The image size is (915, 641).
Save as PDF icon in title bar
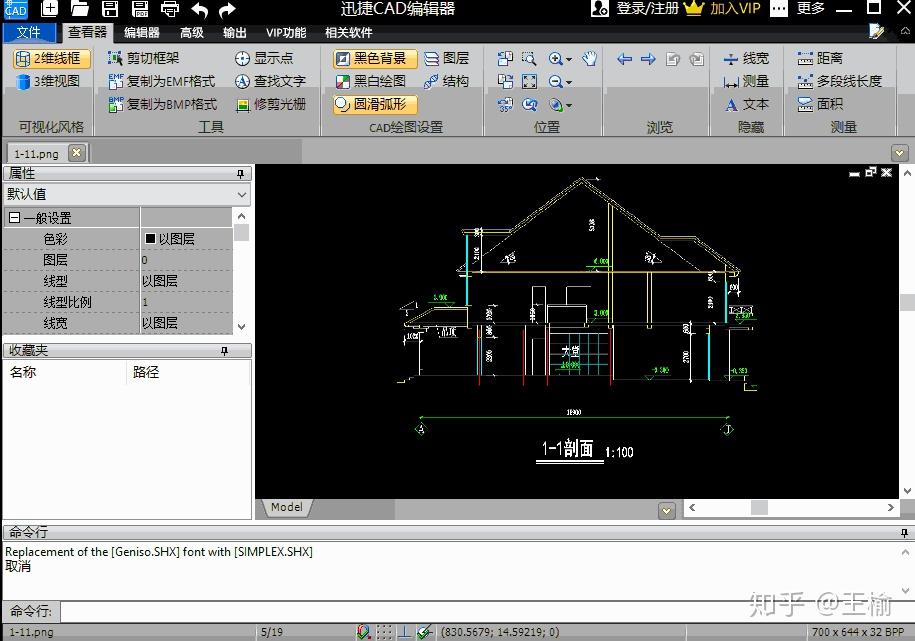click(140, 9)
